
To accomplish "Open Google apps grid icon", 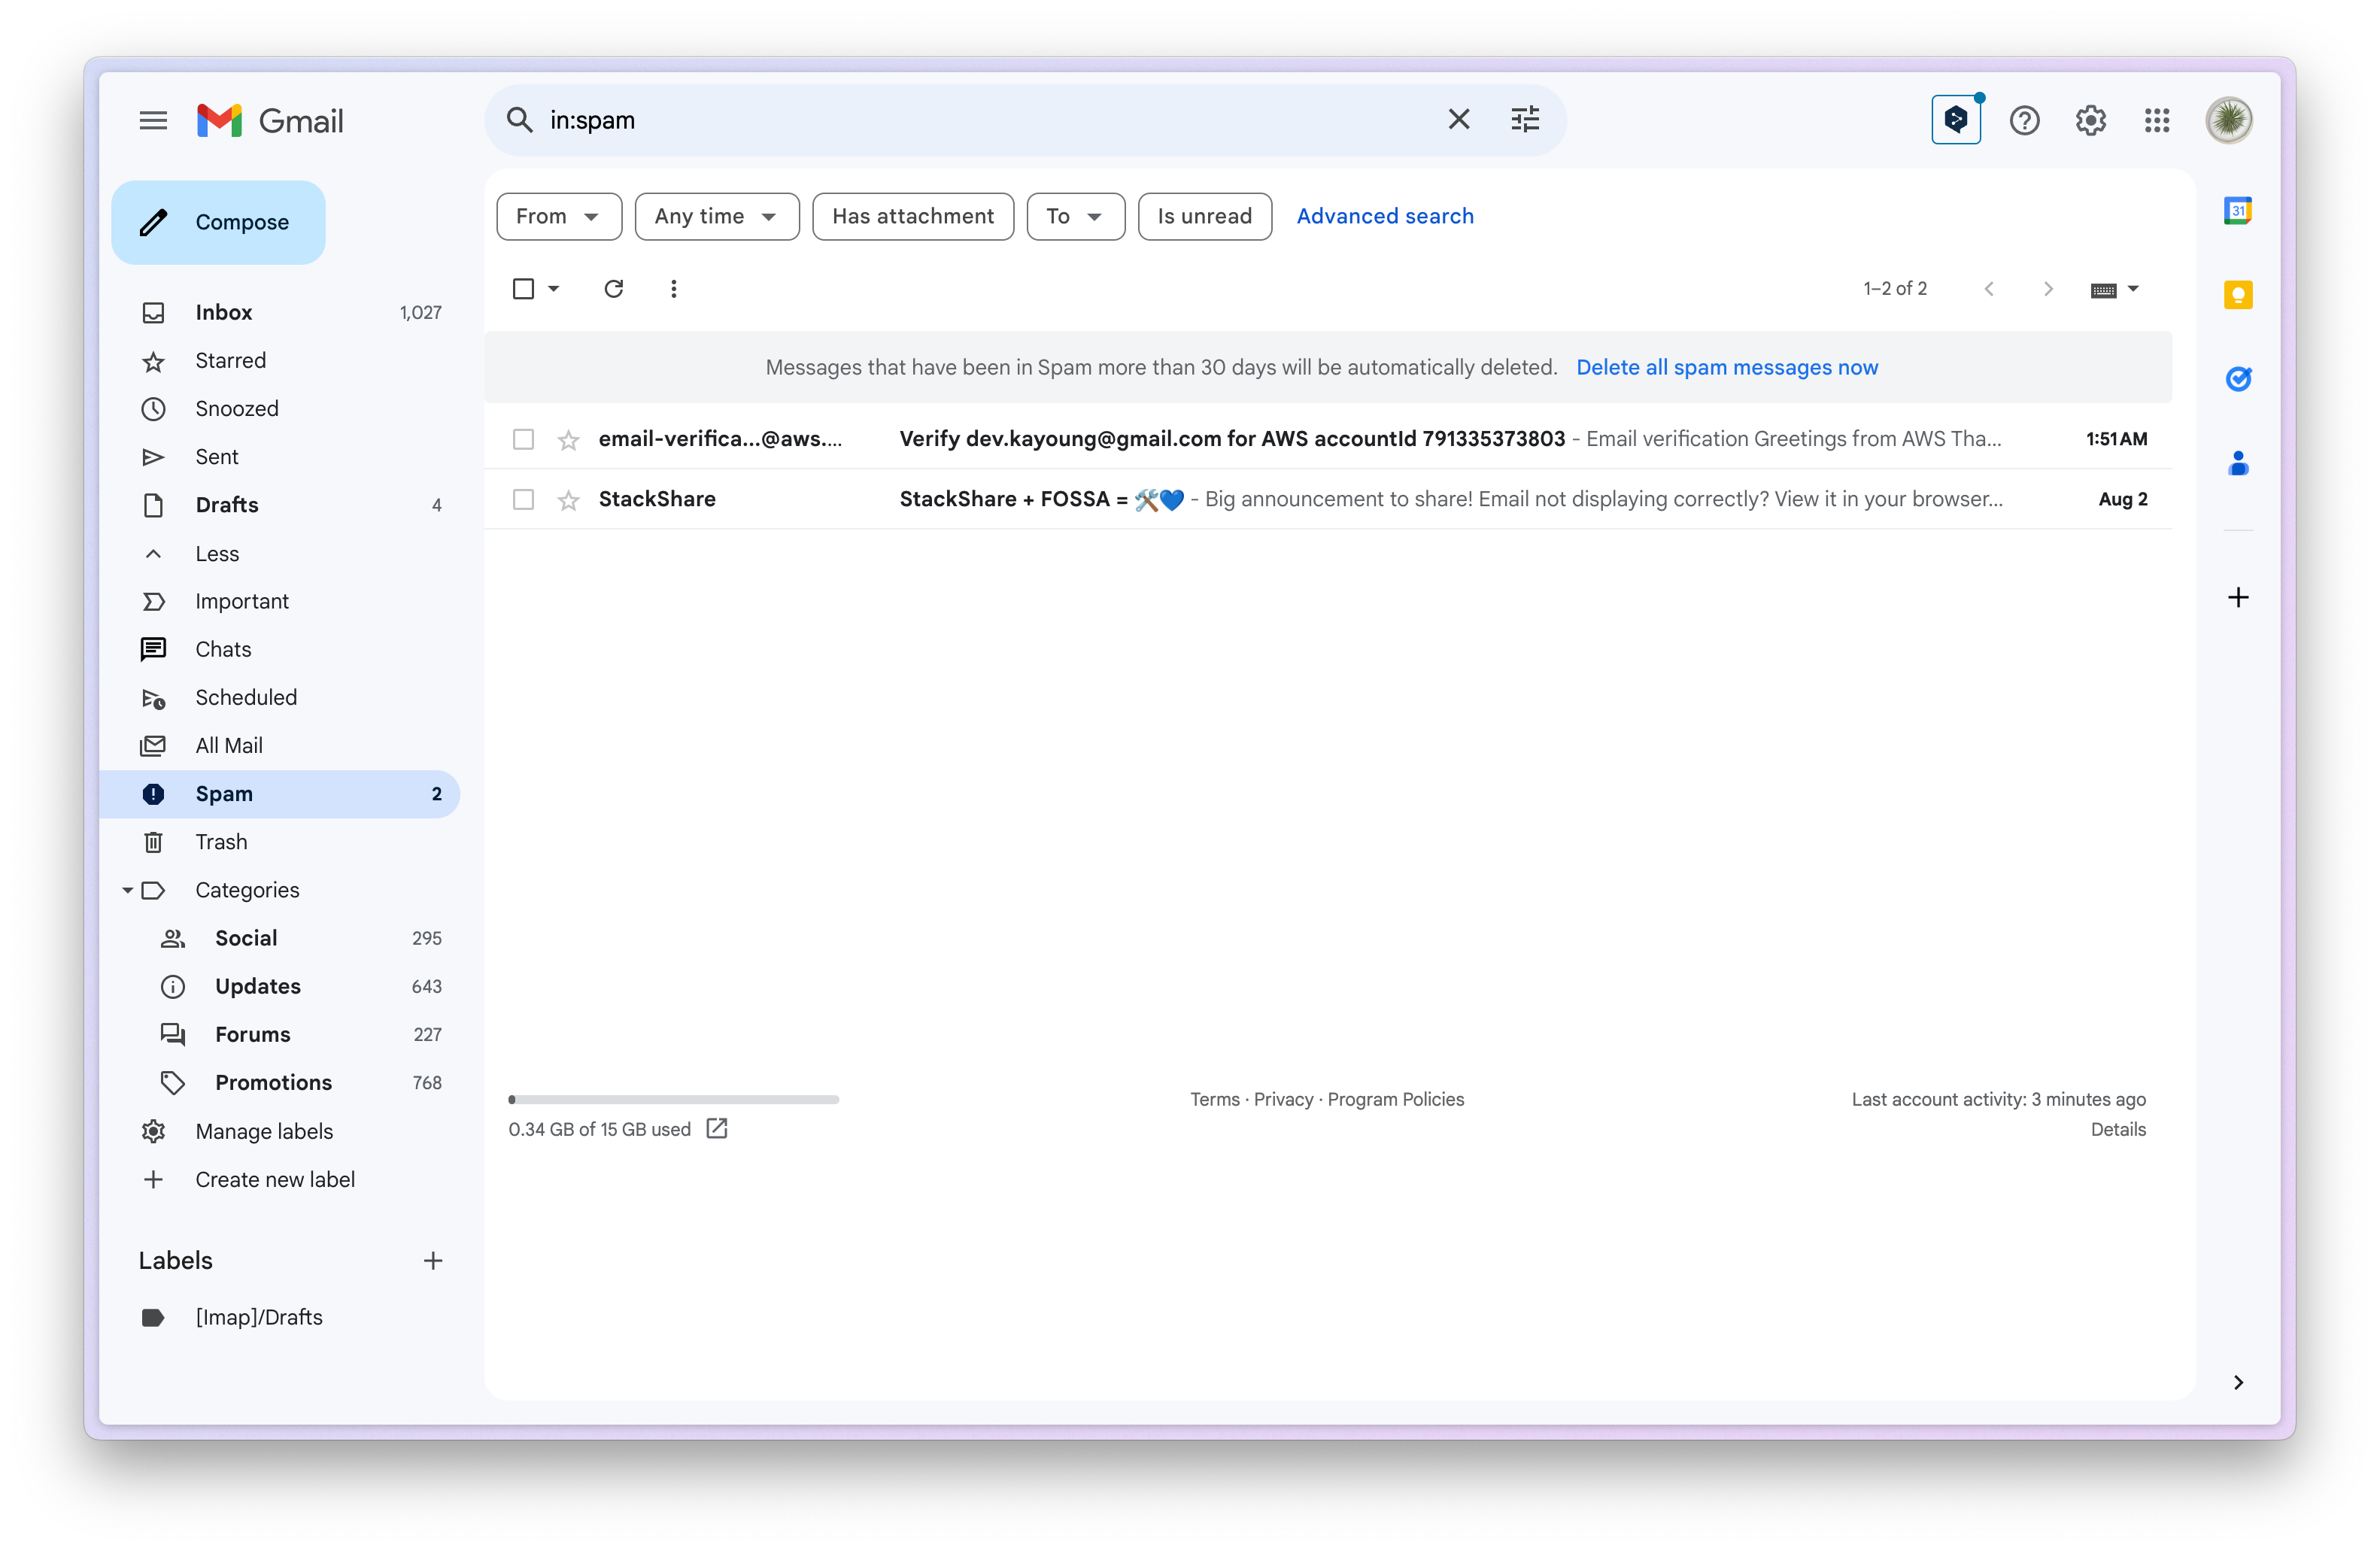I will pos(2156,121).
